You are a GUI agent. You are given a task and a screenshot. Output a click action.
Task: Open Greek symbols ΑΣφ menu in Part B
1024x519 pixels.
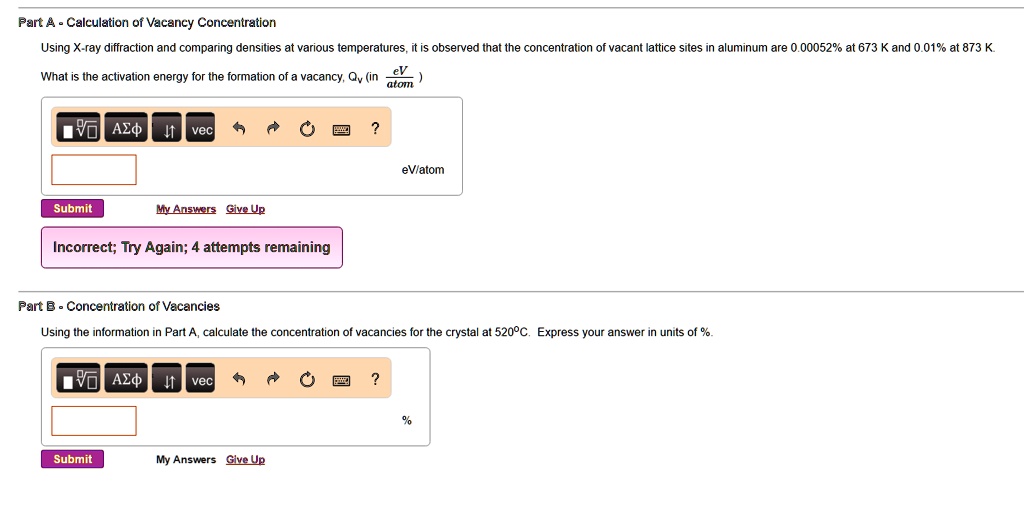pyautogui.click(x=126, y=379)
